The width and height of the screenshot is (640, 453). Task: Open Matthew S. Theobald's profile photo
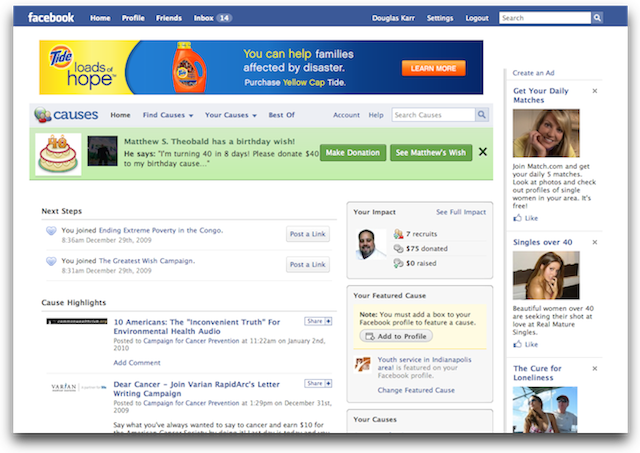(x=102, y=151)
